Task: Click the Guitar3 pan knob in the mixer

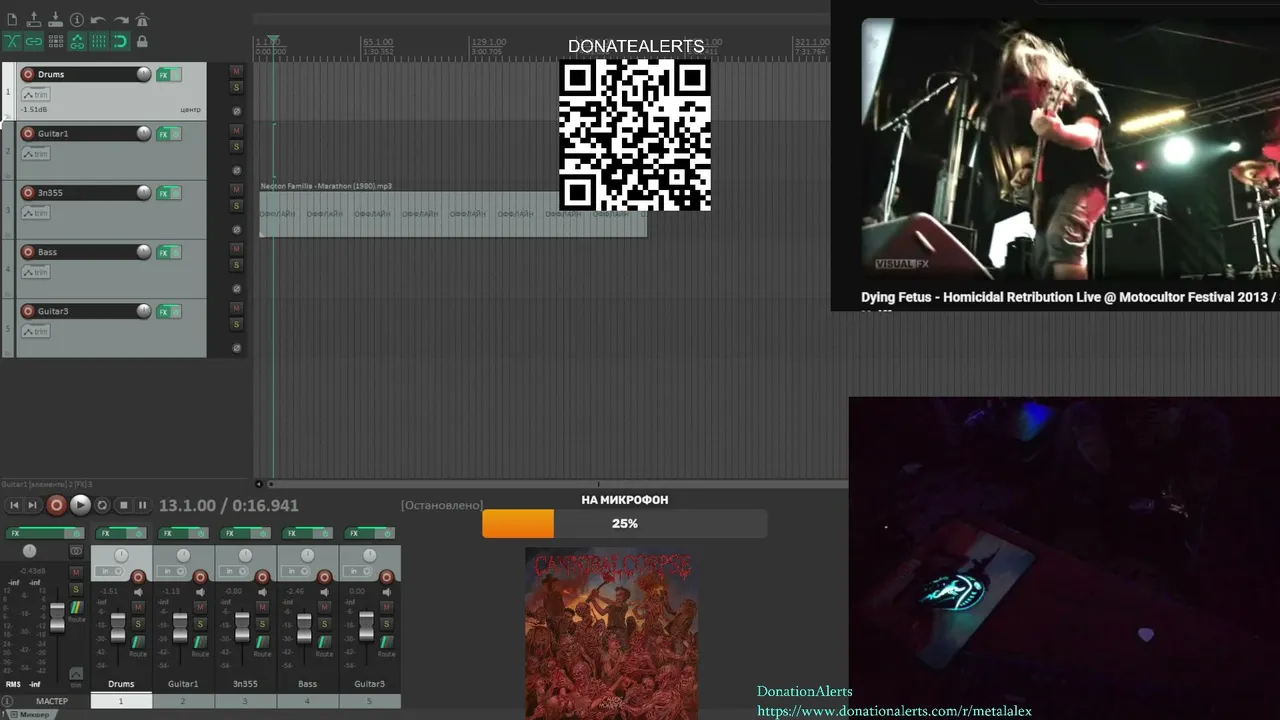Action: click(x=369, y=555)
